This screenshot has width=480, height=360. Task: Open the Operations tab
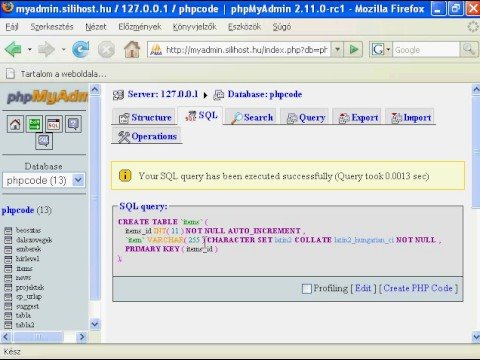pos(147,136)
